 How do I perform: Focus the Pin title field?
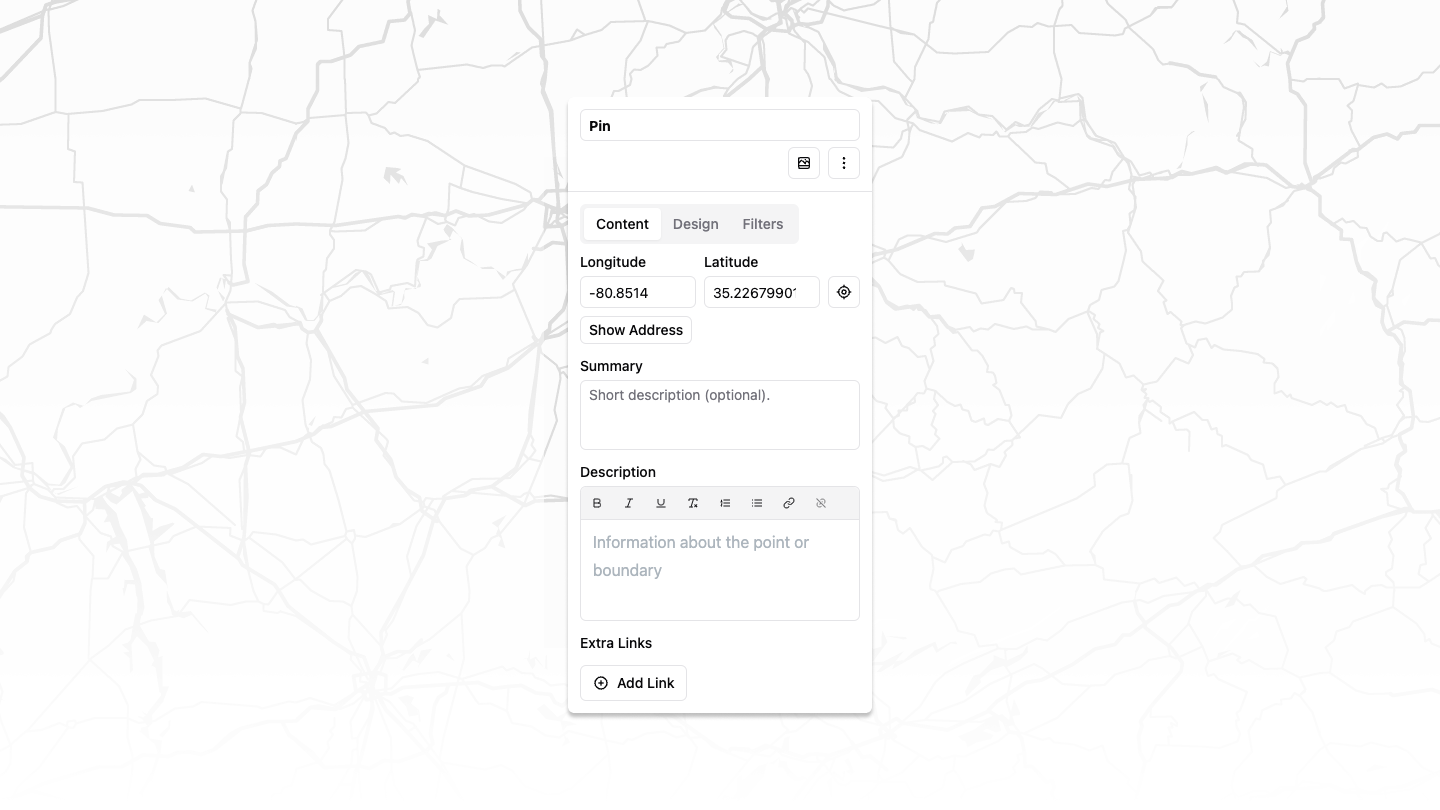(719, 126)
